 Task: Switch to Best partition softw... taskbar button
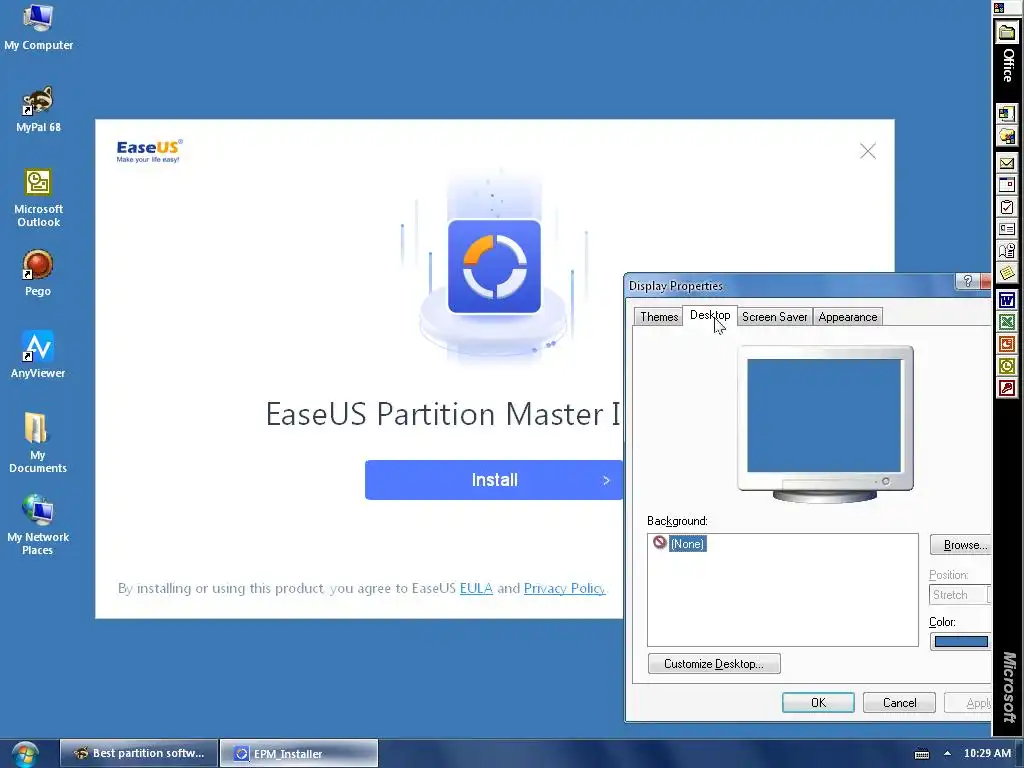[138, 753]
